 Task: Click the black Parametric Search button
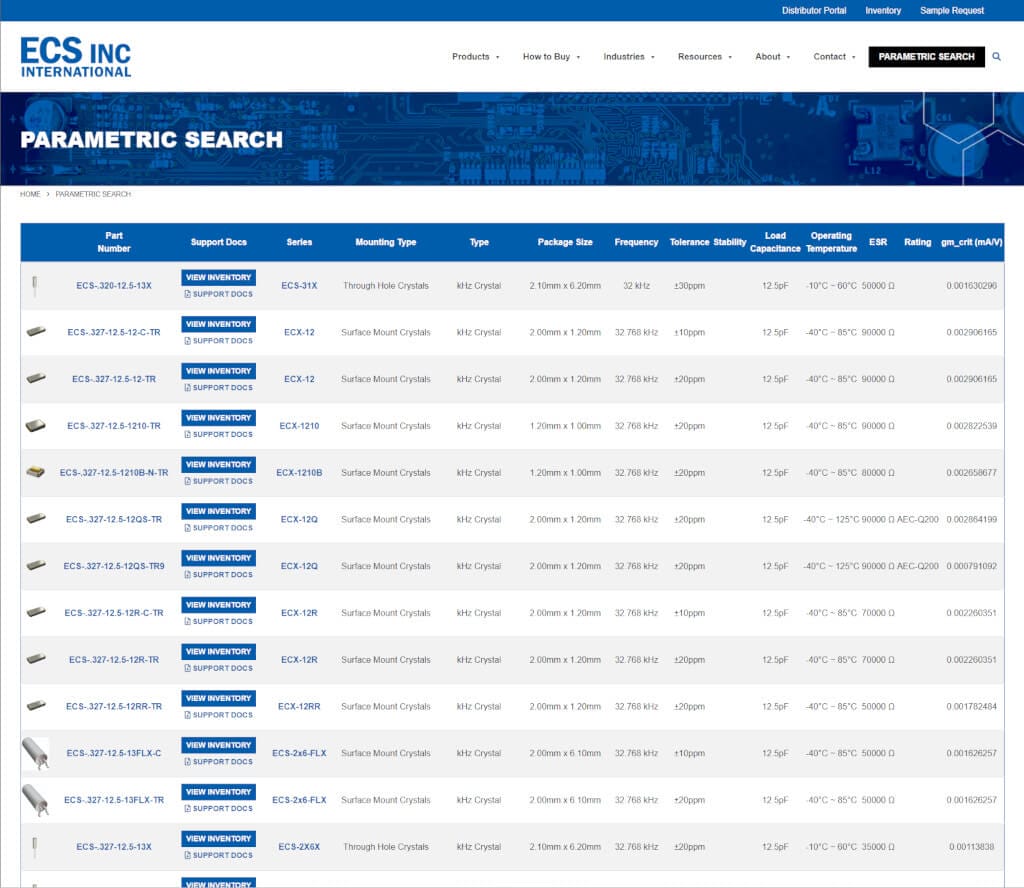click(926, 57)
